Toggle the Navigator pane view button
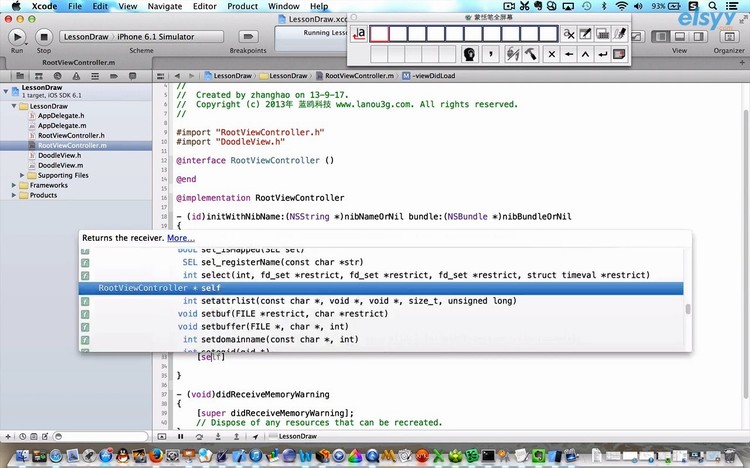750x468 pixels. pos(661,36)
